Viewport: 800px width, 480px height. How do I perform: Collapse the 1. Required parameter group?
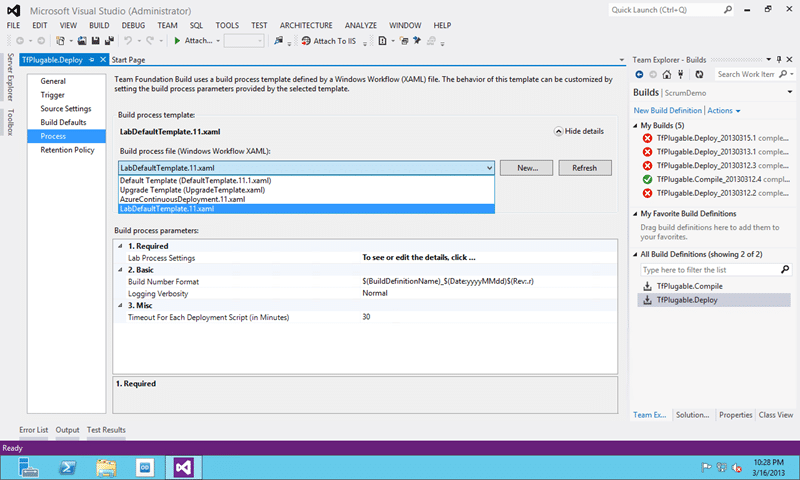click(x=120, y=246)
